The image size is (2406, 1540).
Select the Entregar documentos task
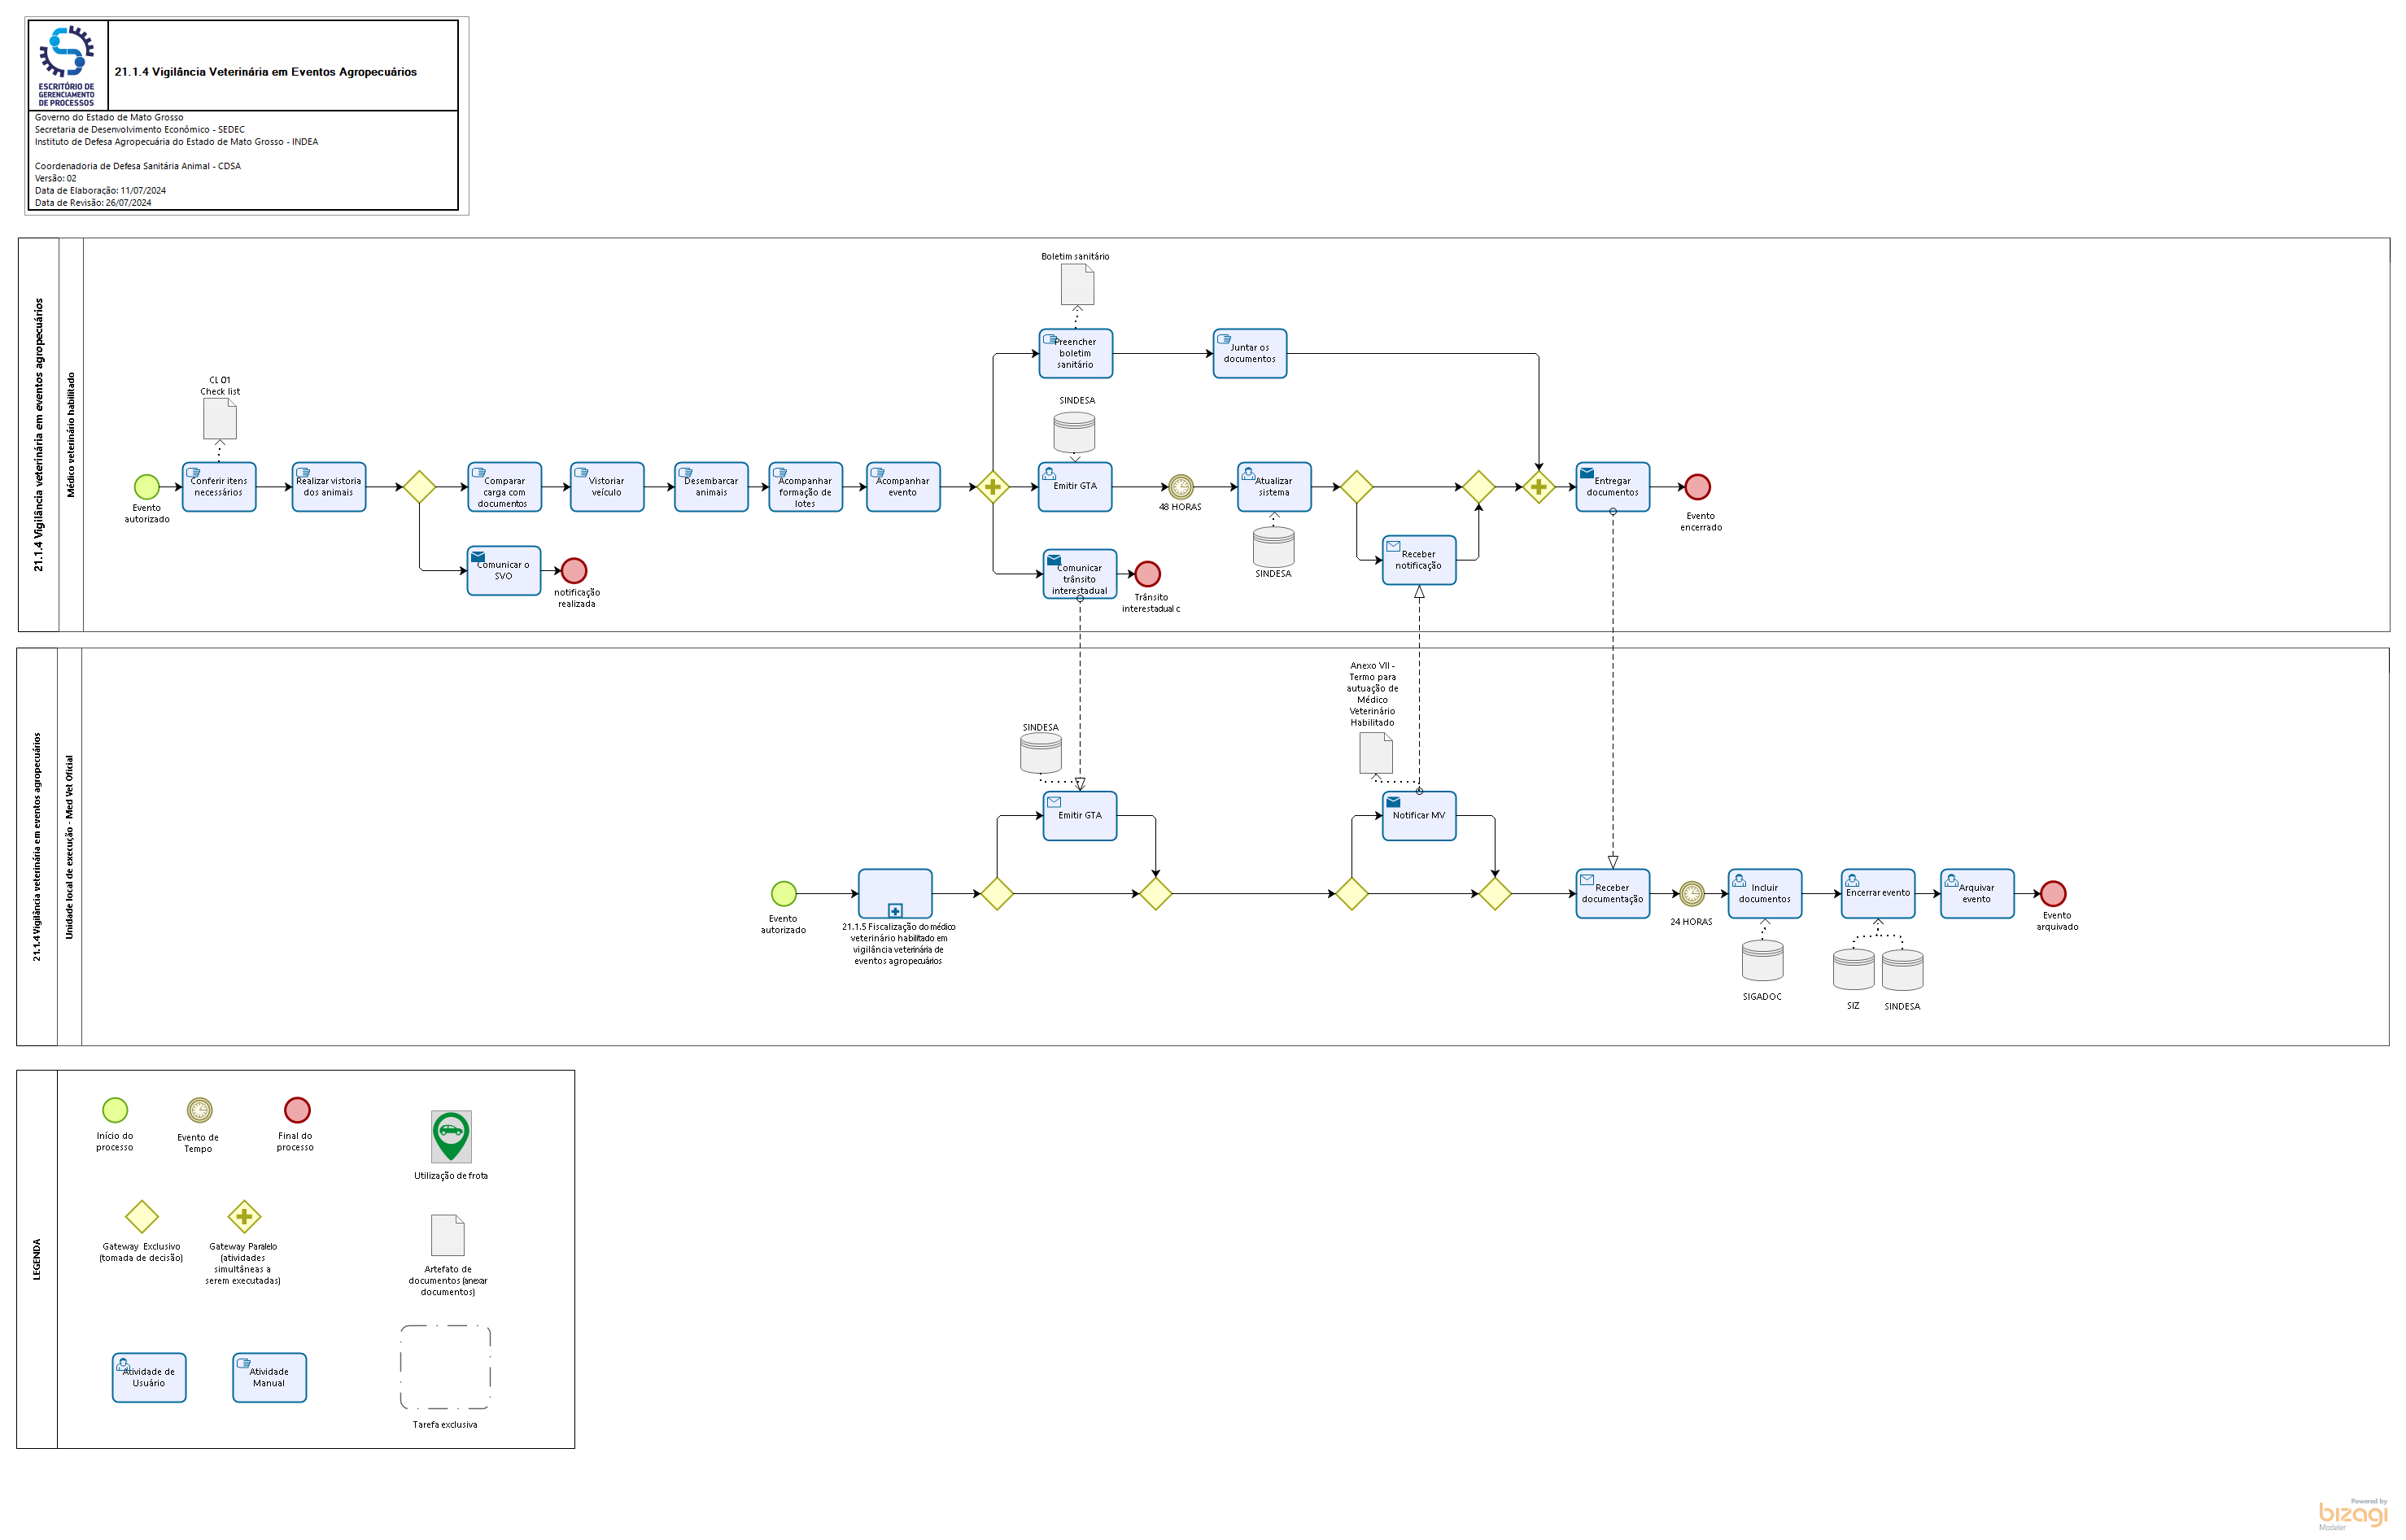click(x=1613, y=487)
